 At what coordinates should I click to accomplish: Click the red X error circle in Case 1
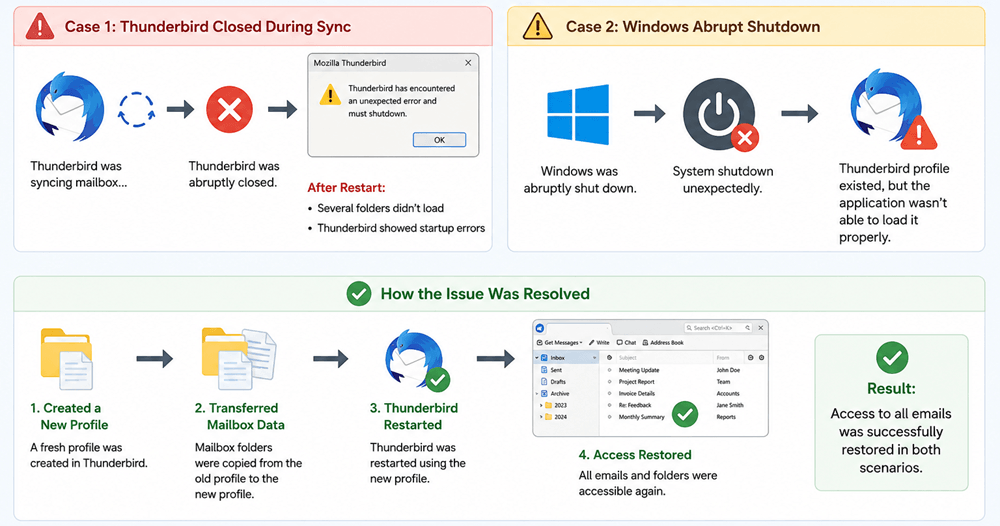pos(229,110)
